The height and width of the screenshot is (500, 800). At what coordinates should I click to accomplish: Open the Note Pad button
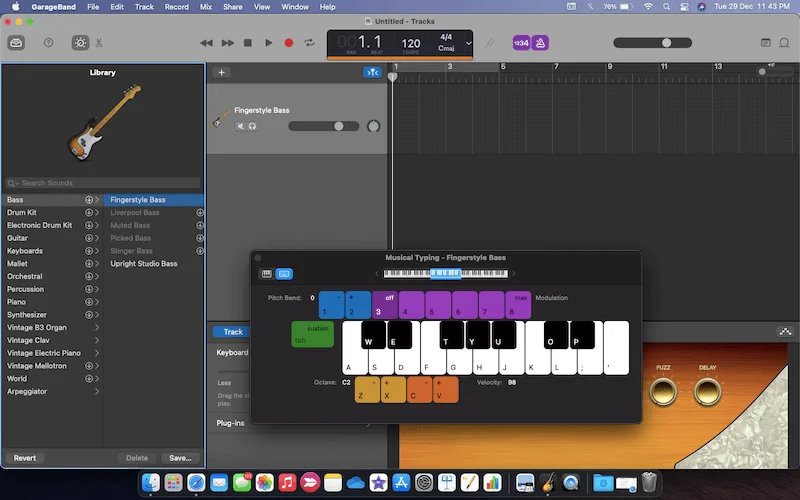pos(766,43)
